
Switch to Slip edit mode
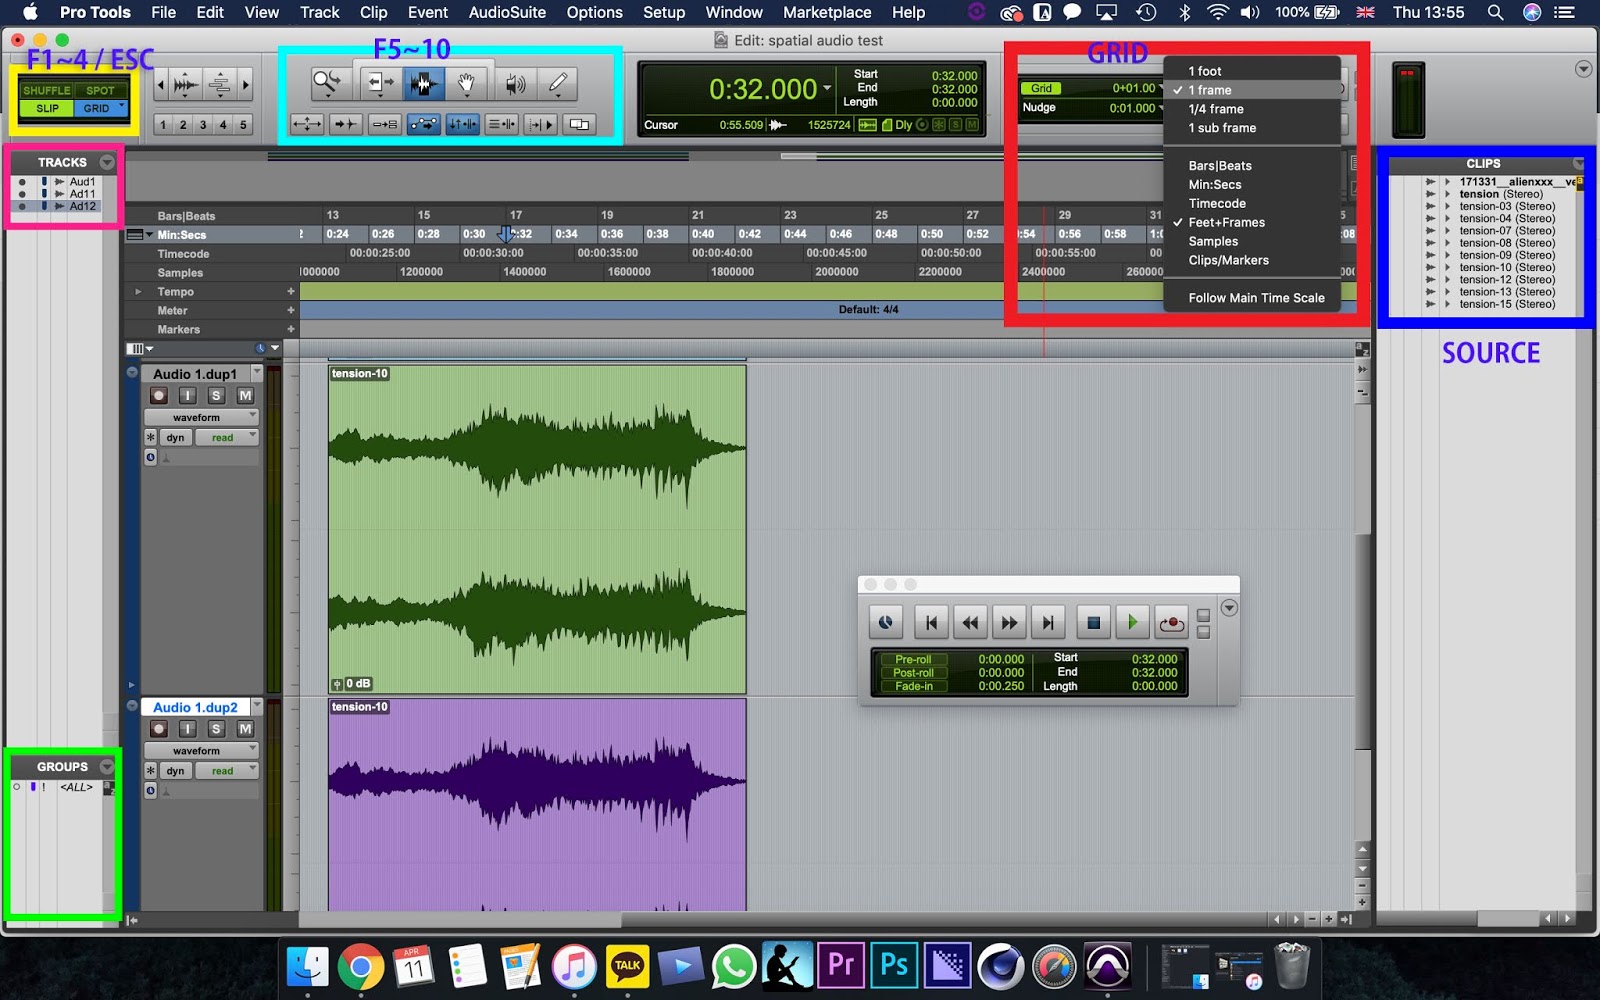pos(45,108)
